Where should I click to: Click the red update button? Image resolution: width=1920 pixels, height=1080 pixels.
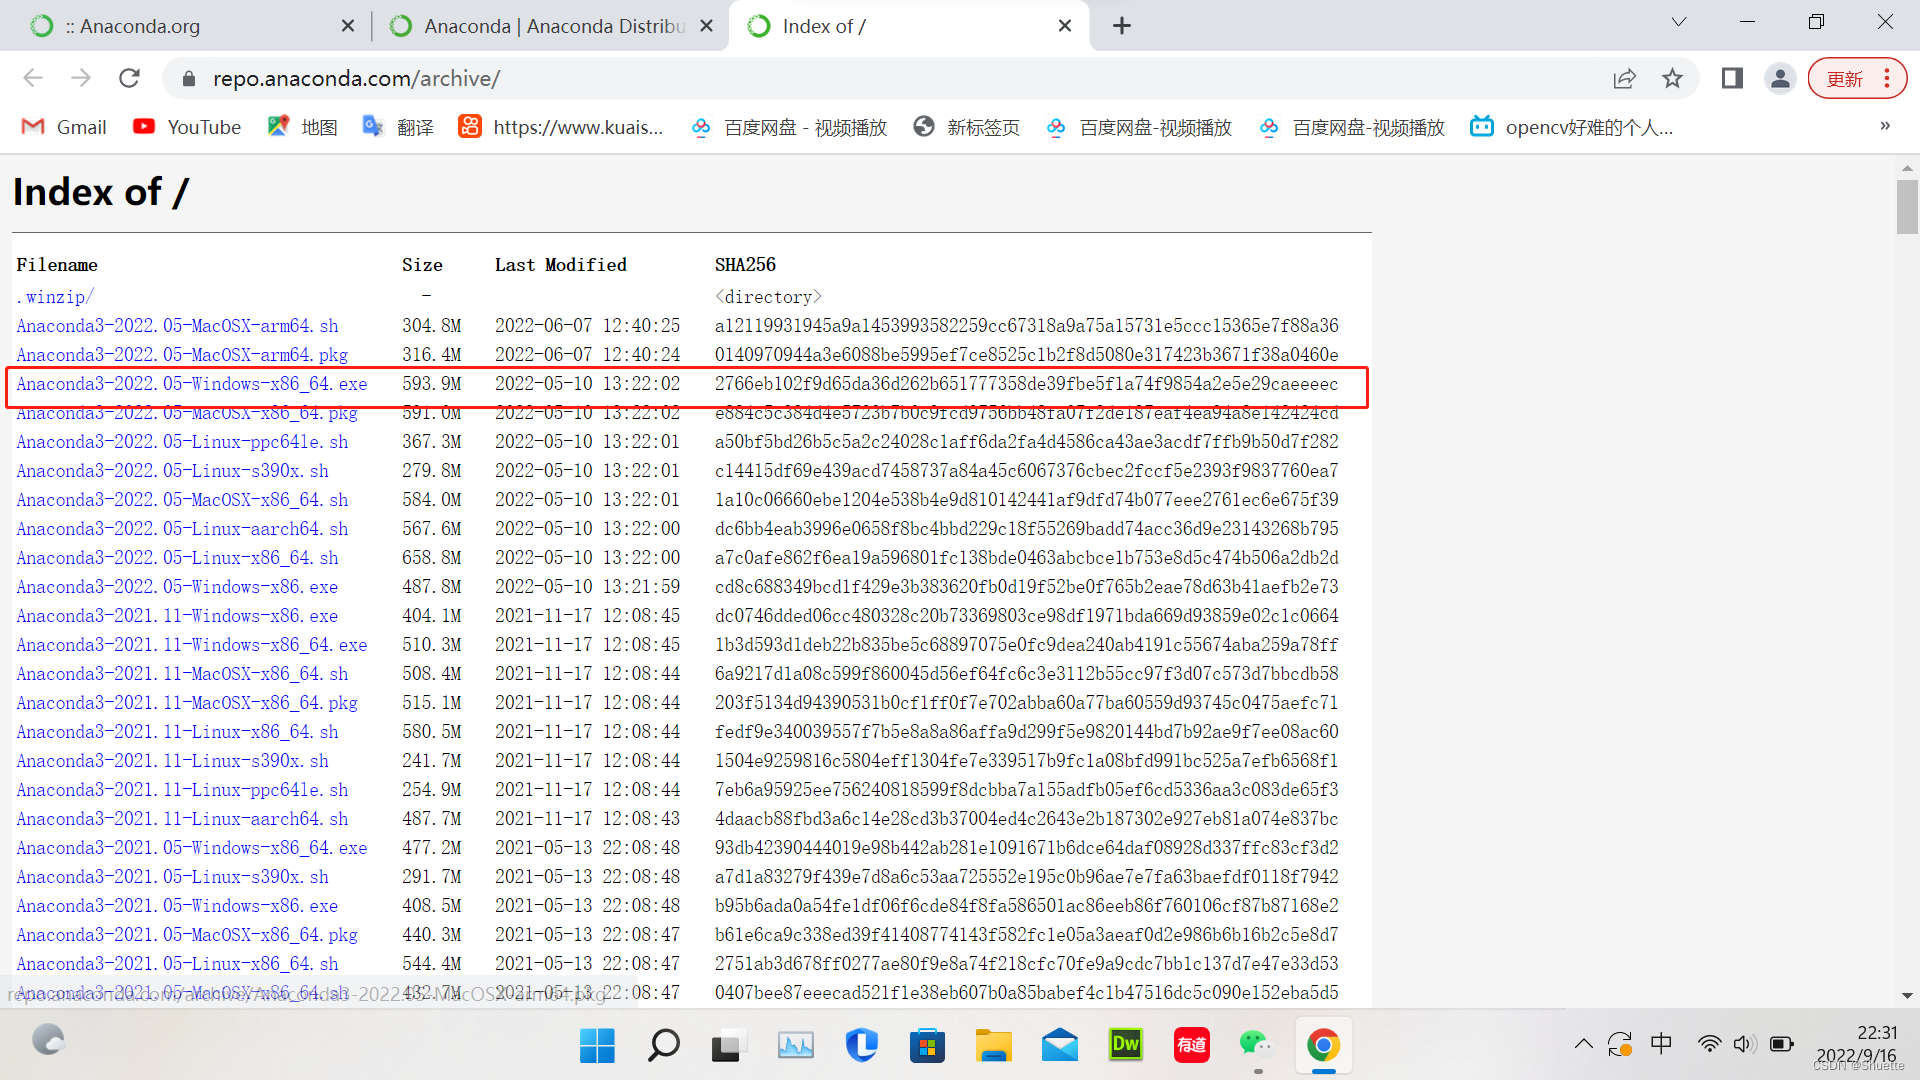point(1845,78)
